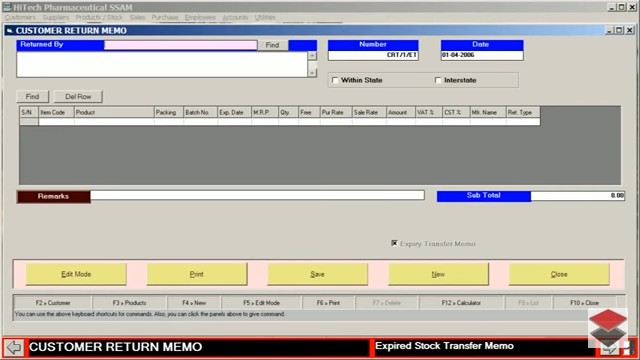Click the F3 Products shortcut panel
Screen dimensions: 640x360
pos(129,303)
